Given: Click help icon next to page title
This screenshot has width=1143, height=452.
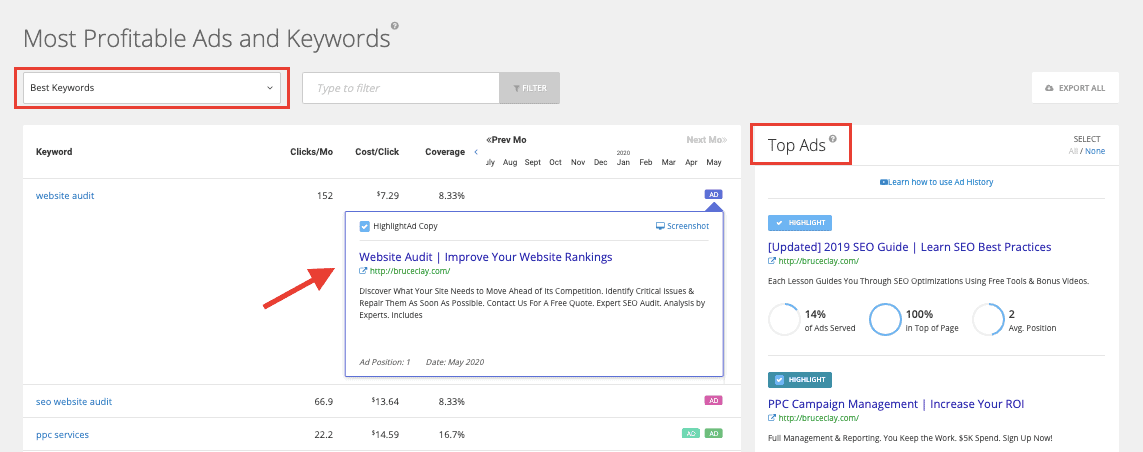Looking at the screenshot, I should tap(395, 26).
